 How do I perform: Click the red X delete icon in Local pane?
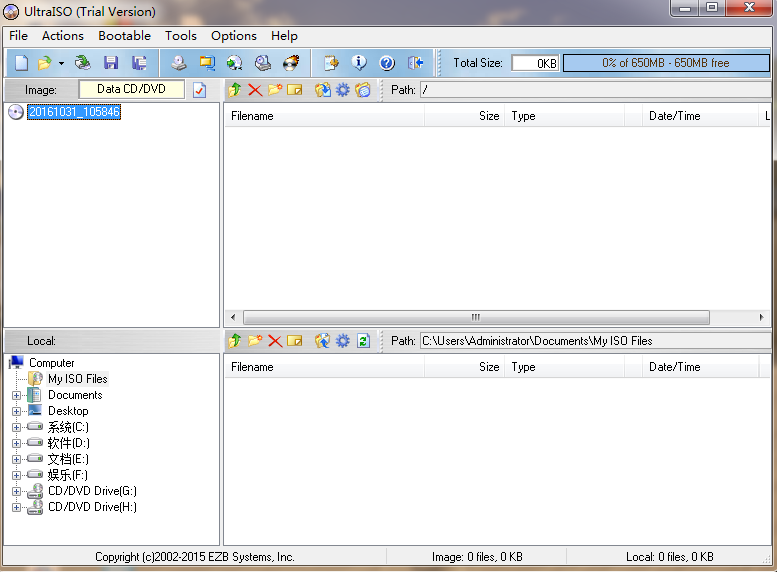pos(275,341)
